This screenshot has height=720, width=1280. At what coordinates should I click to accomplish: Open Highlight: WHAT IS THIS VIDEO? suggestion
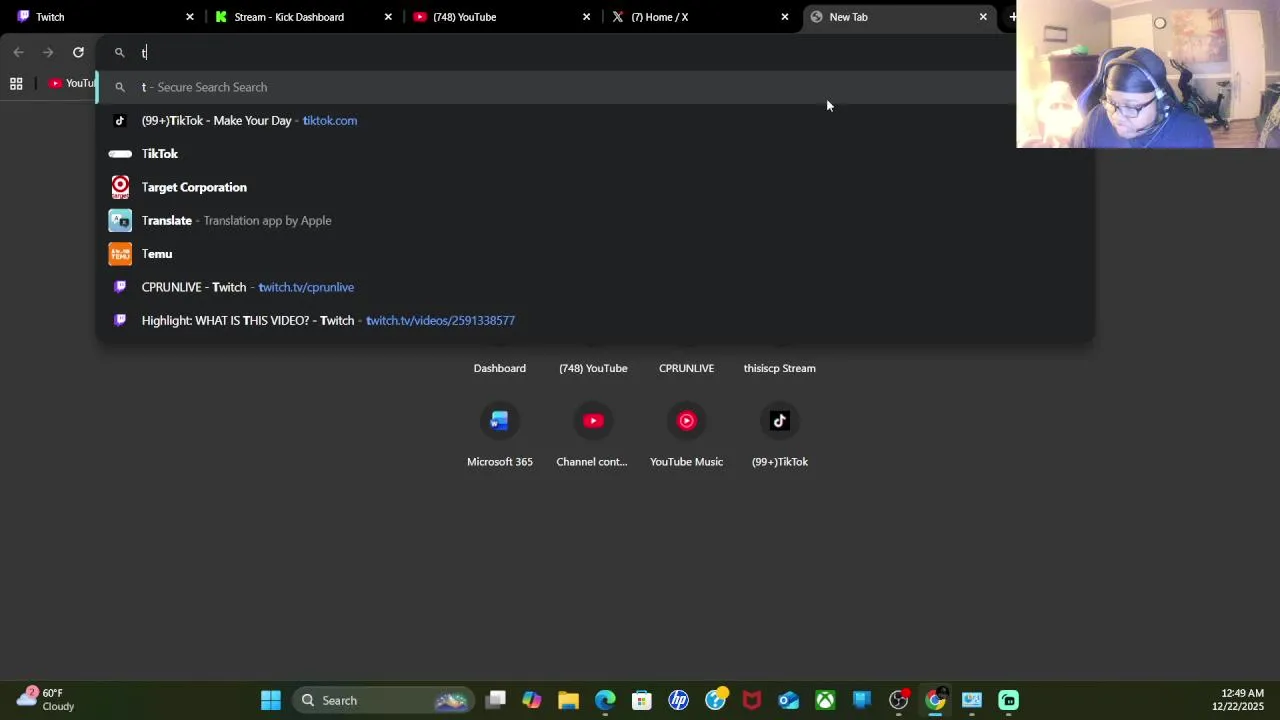tap(594, 320)
